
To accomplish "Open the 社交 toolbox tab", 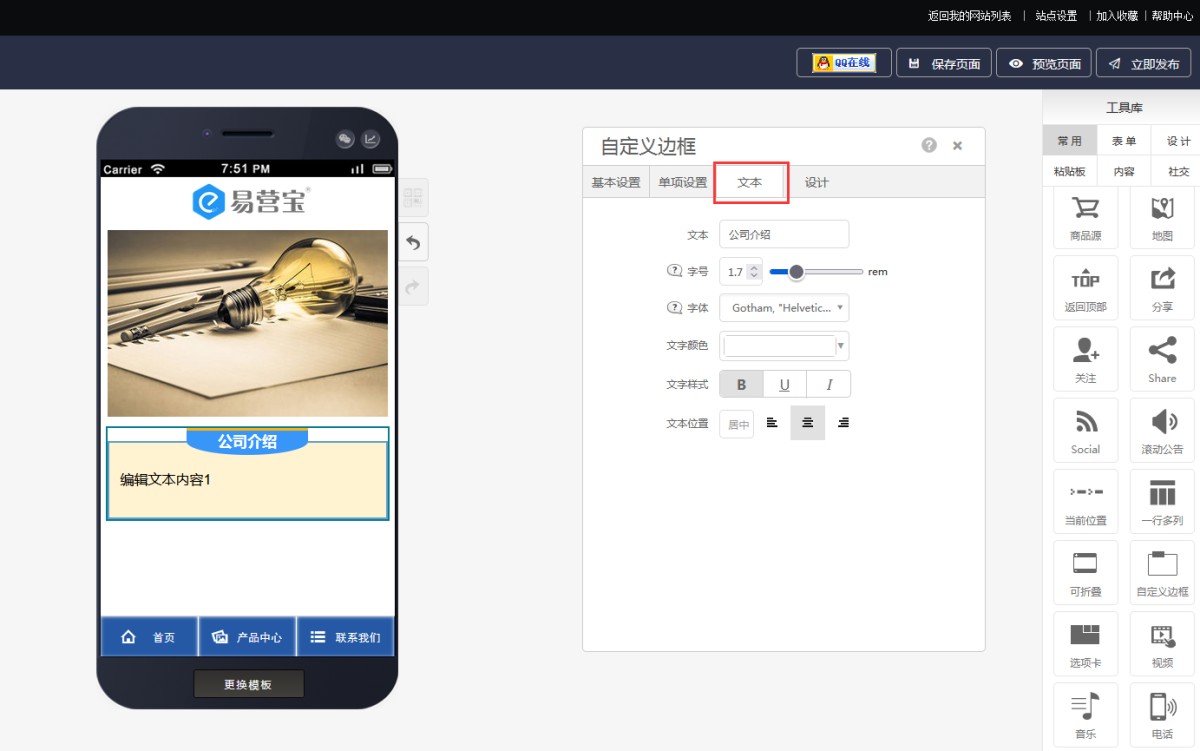I will [1178, 171].
